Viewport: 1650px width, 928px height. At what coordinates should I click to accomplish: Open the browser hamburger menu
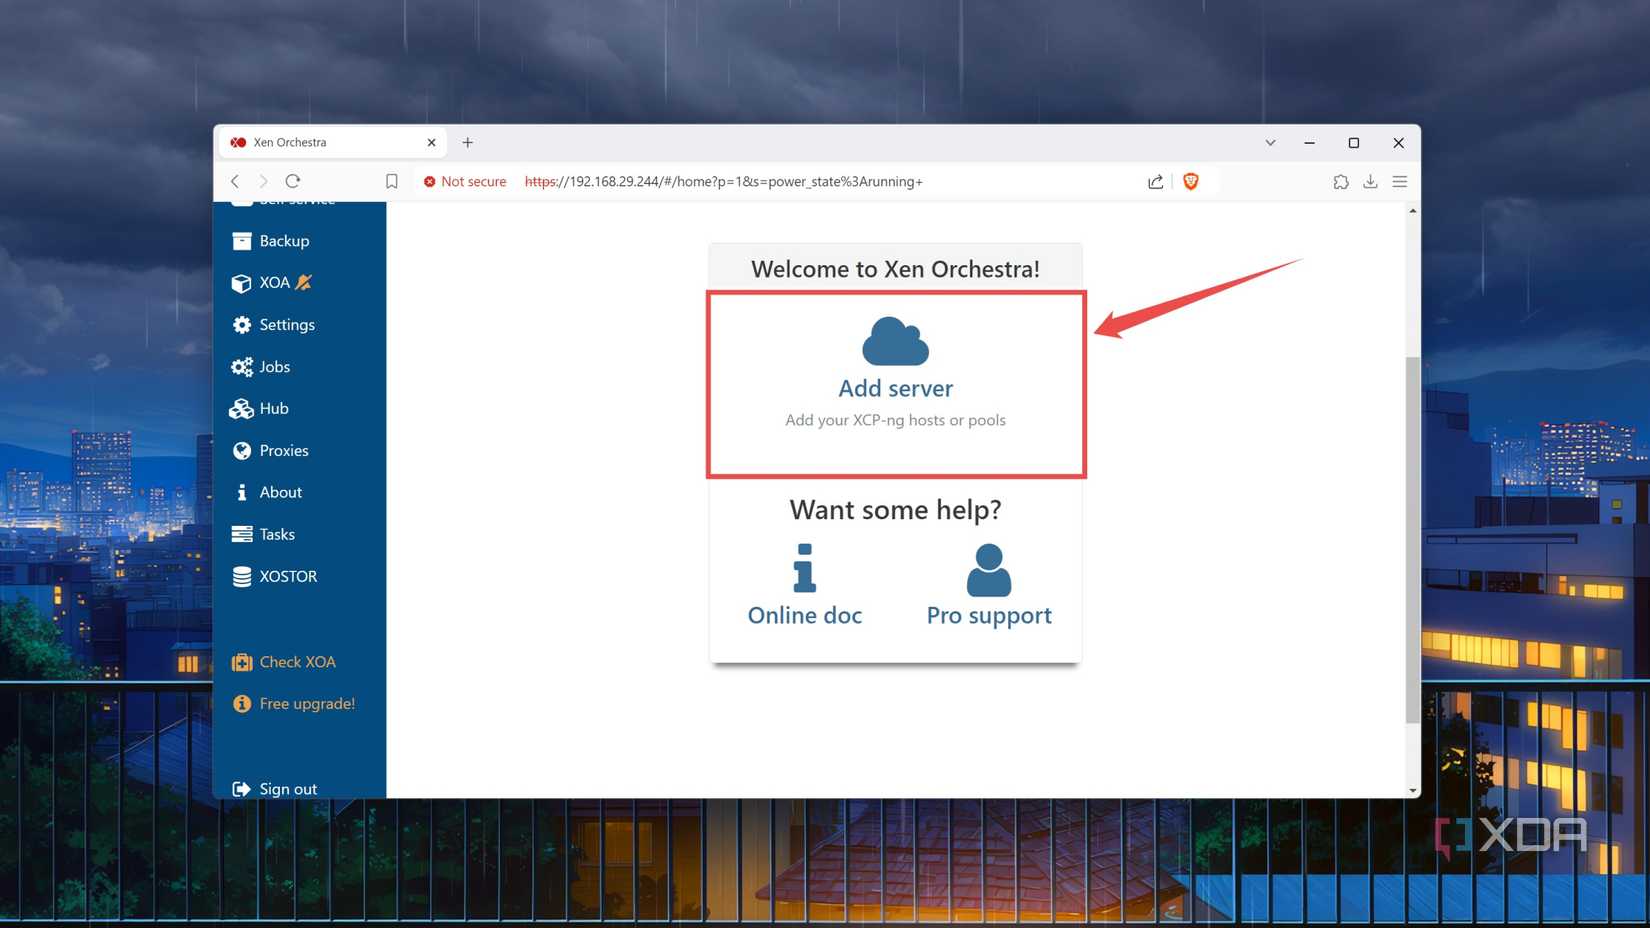[1400, 181]
